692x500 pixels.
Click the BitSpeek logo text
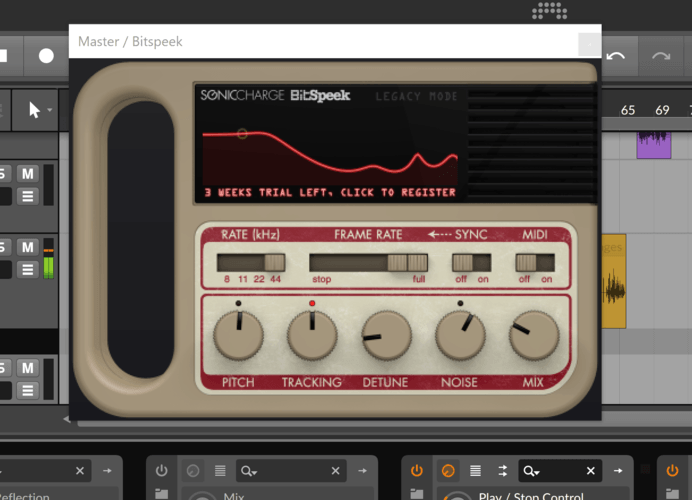coord(320,95)
